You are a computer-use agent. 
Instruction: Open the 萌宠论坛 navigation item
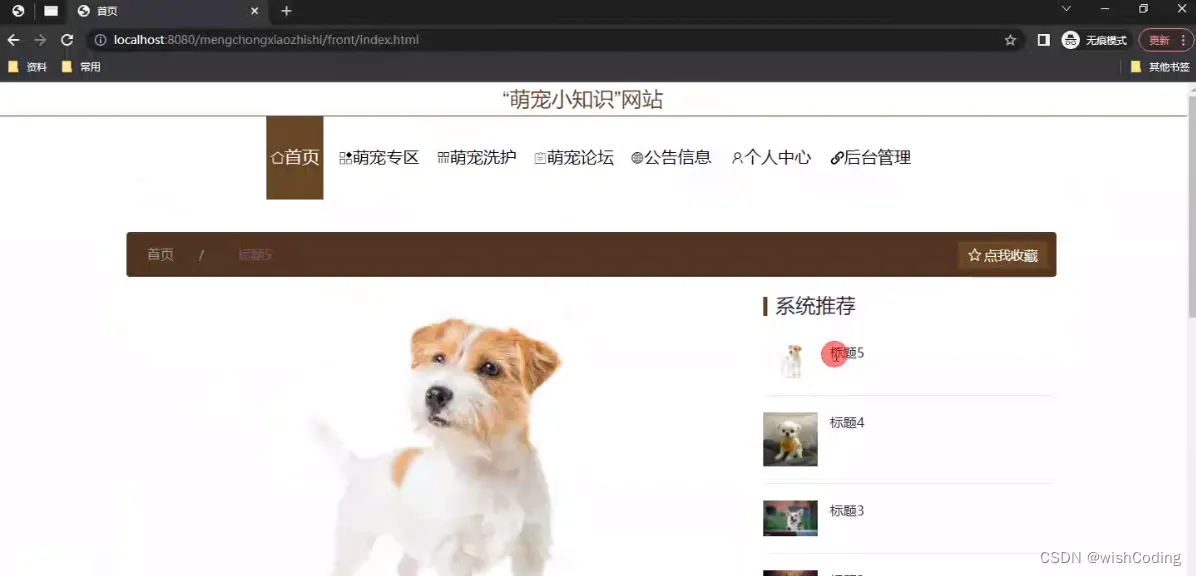574,158
